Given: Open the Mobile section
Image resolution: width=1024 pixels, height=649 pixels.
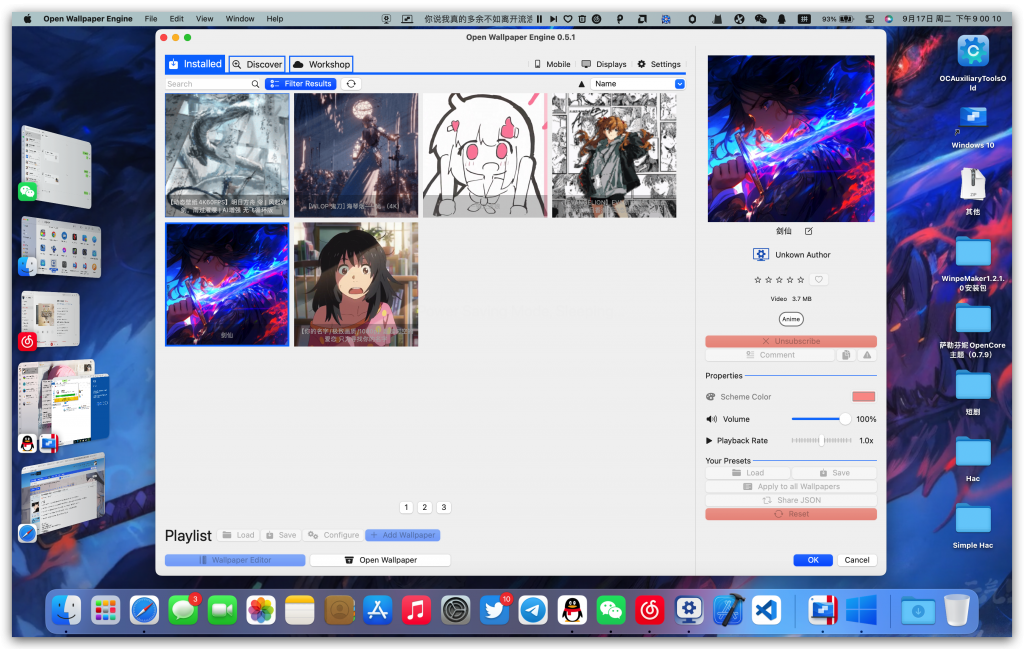Looking at the screenshot, I should pos(552,64).
